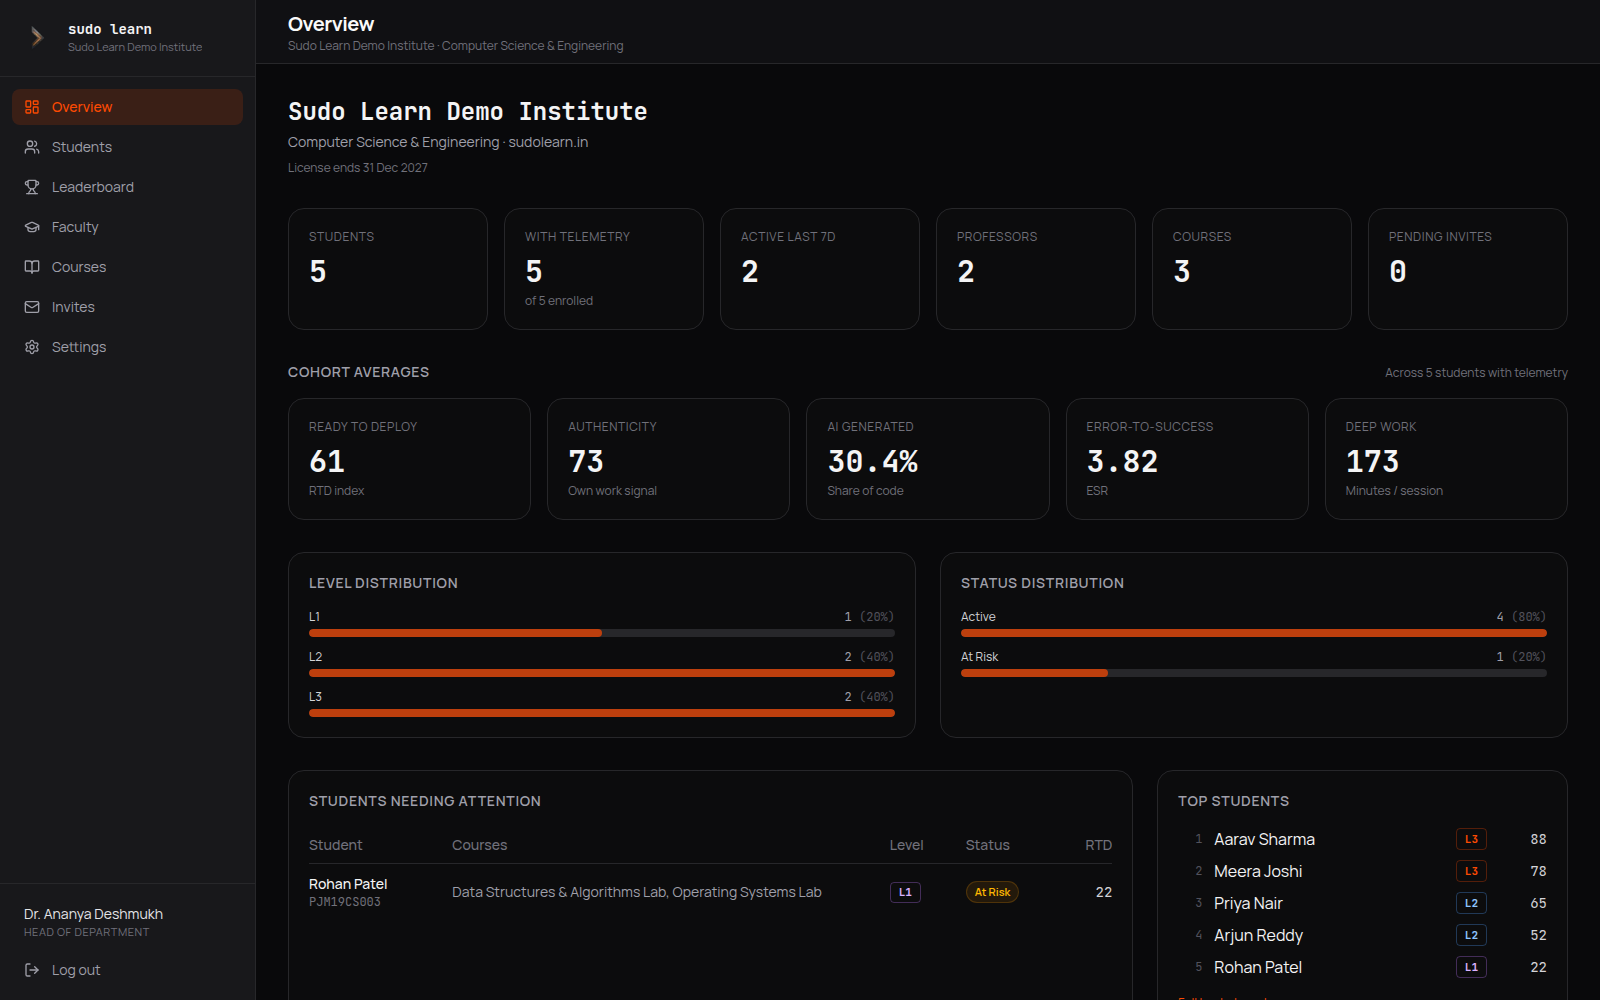
Task: Open the Invites section
Action: point(127,307)
